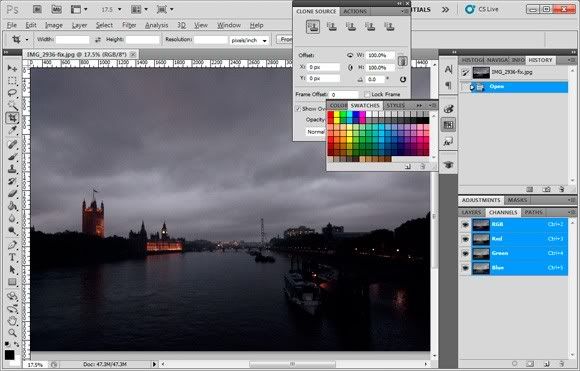The height and width of the screenshot is (371, 580).
Task: Reset the clone source transform
Action: click(x=403, y=79)
